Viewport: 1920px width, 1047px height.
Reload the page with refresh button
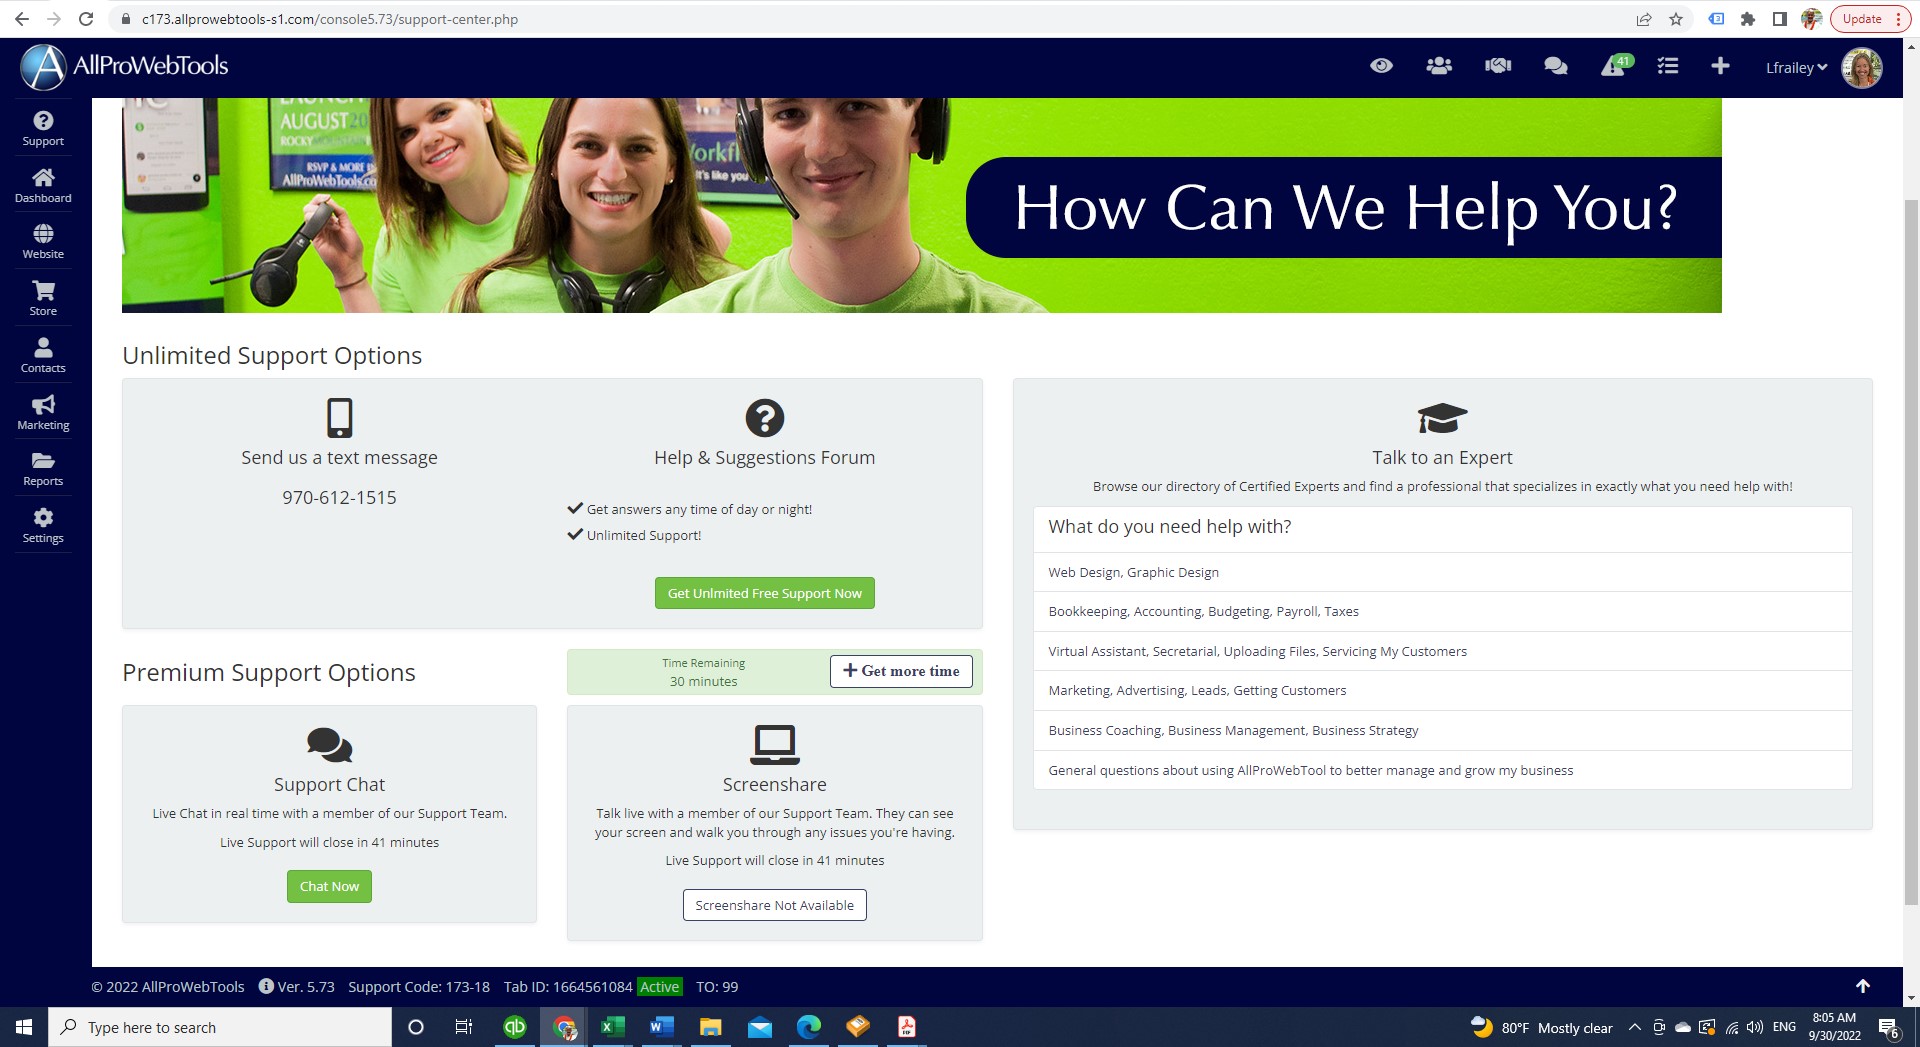86,19
